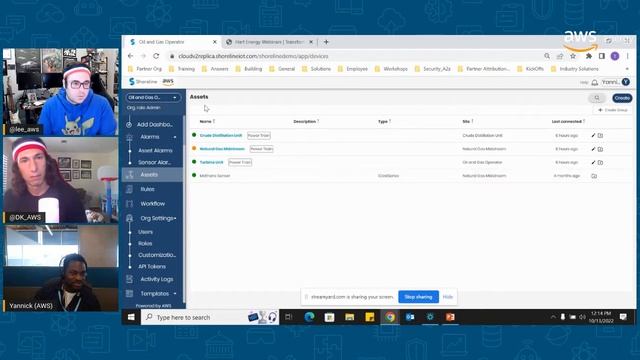
Task: Click Power Train tag on Turbine Unit row
Action: tap(240, 162)
